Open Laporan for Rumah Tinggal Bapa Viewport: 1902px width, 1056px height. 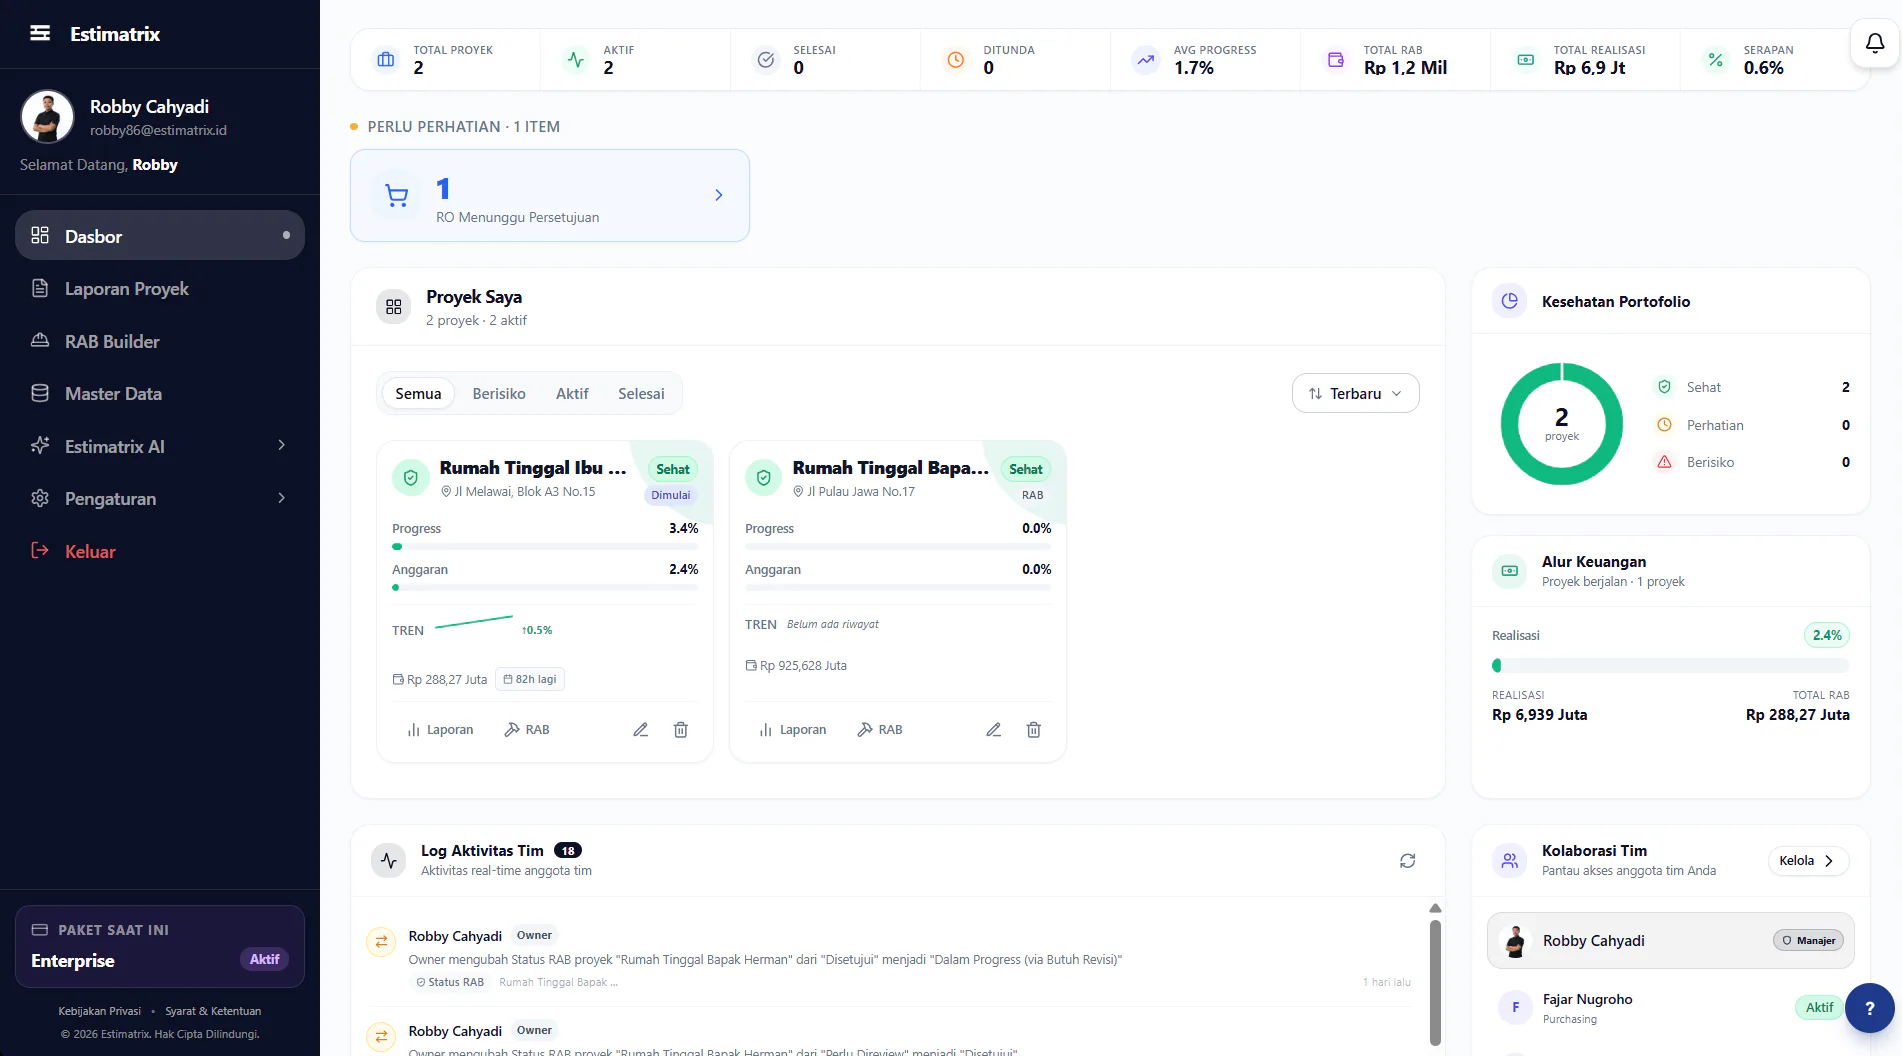[x=793, y=730]
